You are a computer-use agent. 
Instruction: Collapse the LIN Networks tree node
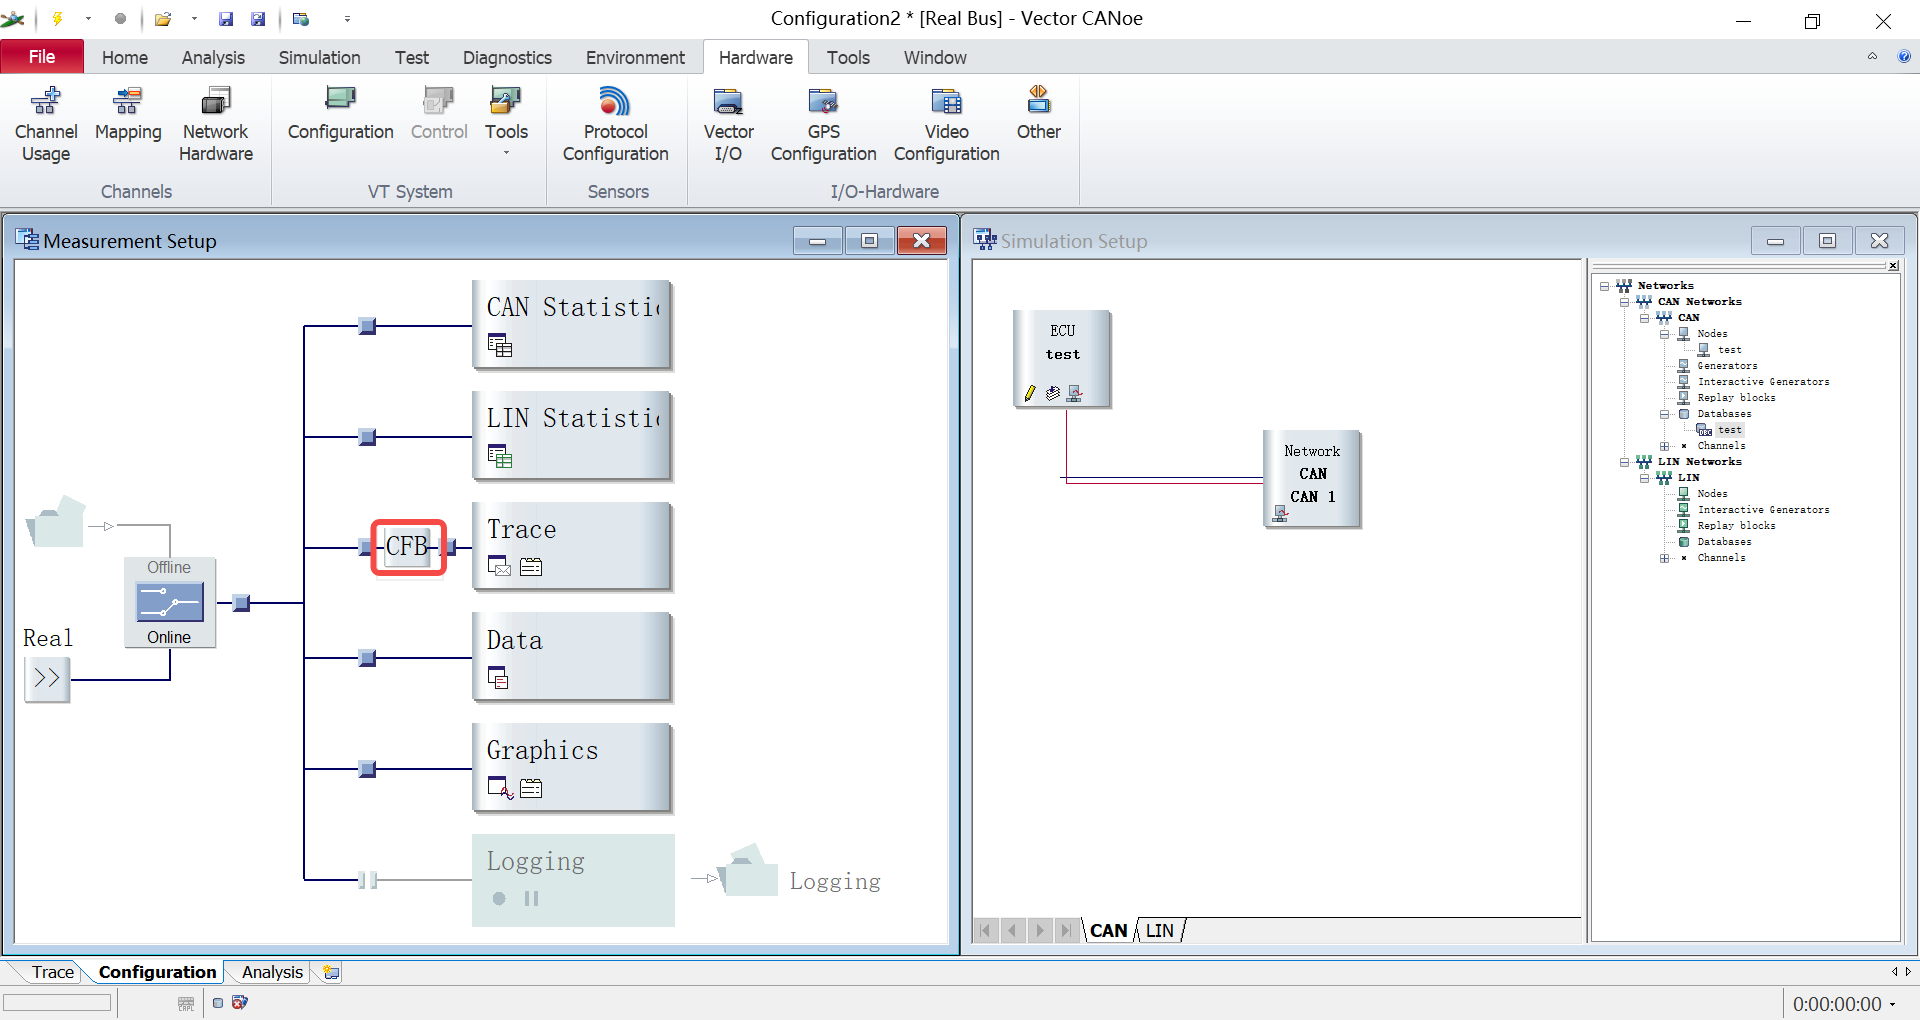click(1625, 462)
